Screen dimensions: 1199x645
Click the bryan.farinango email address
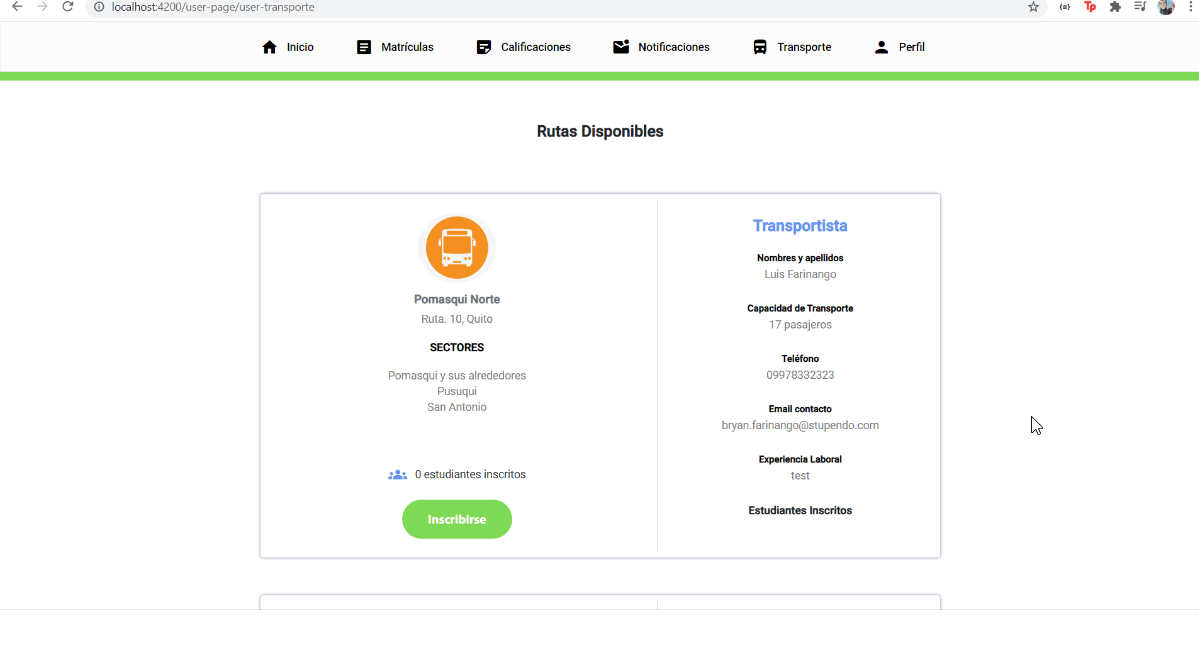tap(800, 424)
